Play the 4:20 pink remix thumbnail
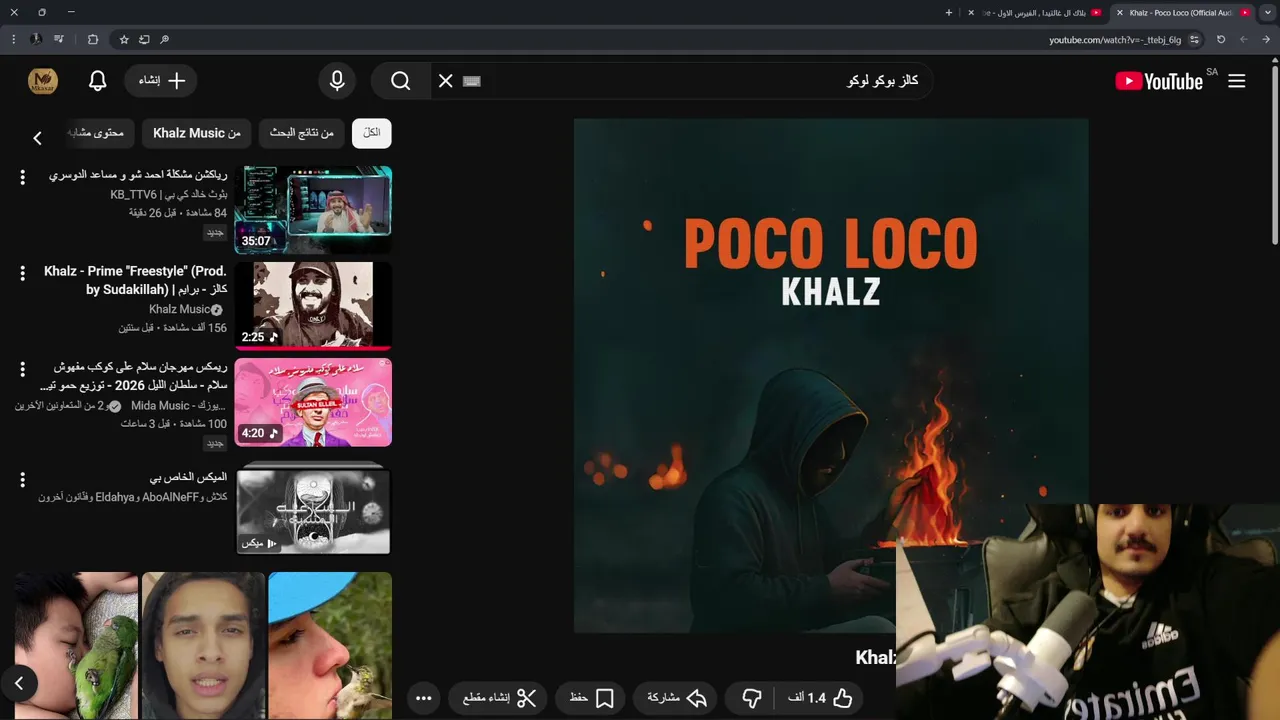The height and width of the screenshot is (720, 1280). 313,402
